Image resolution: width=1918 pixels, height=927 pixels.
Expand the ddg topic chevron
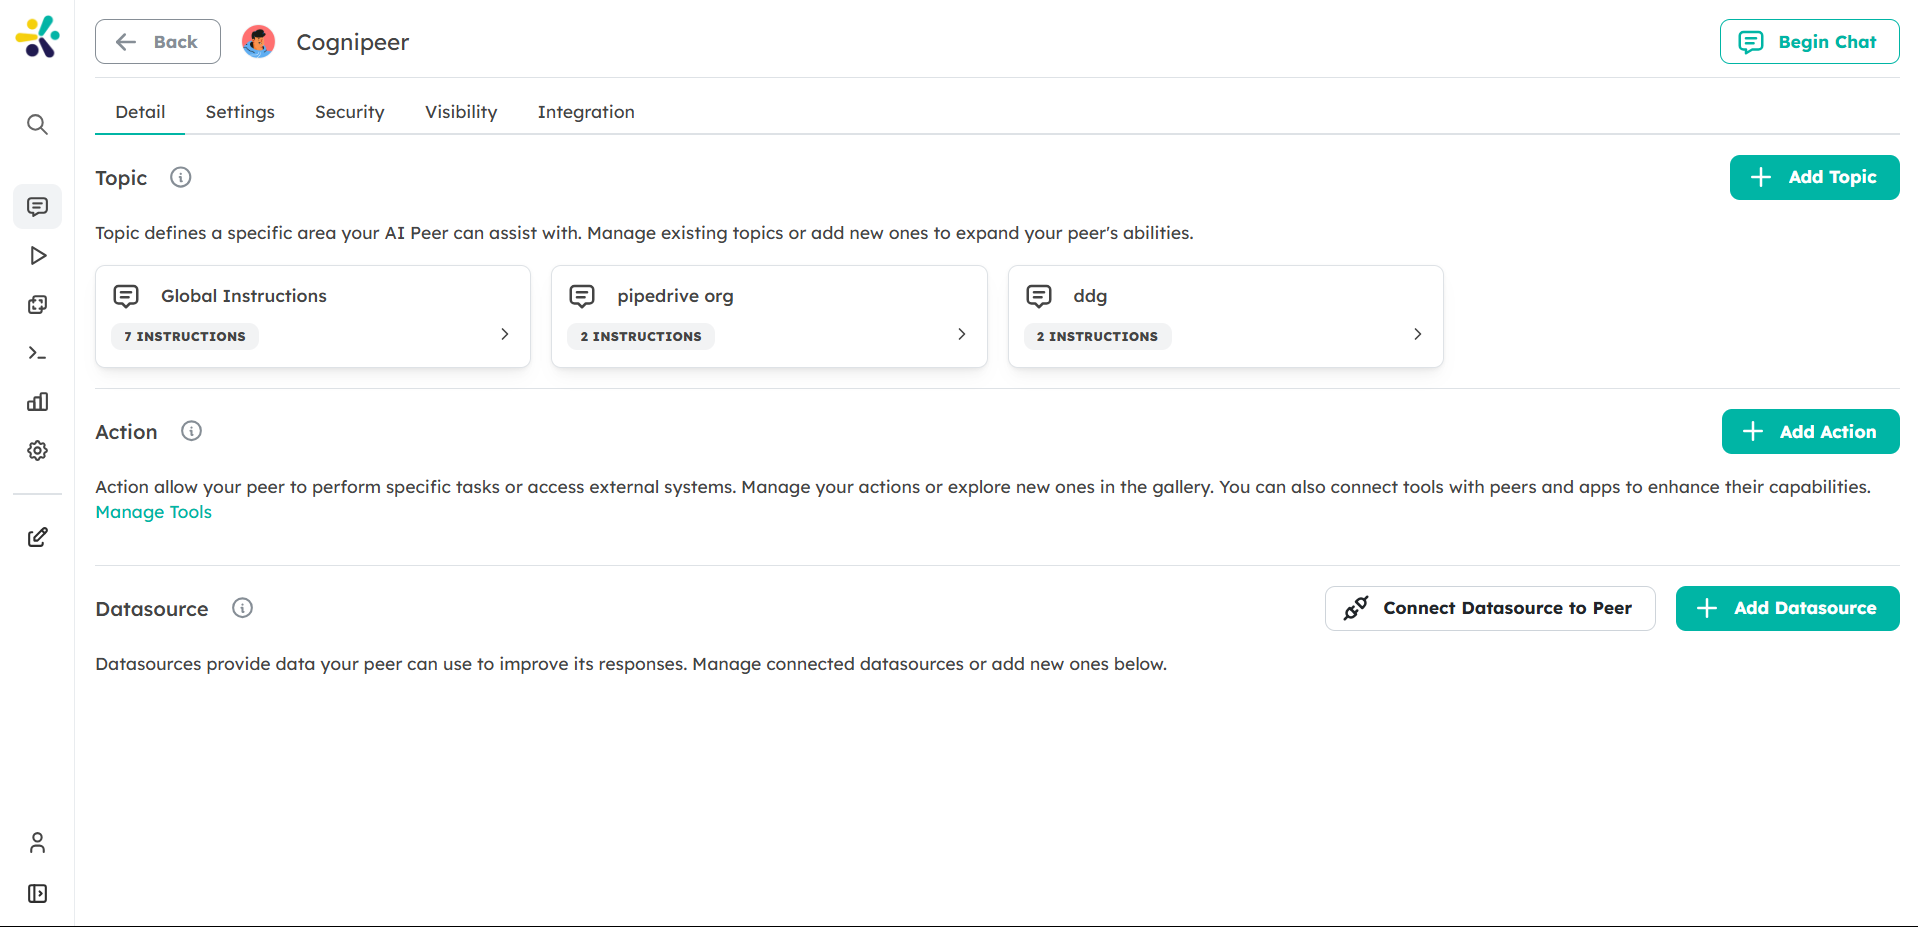click(x=1417, y=334)
